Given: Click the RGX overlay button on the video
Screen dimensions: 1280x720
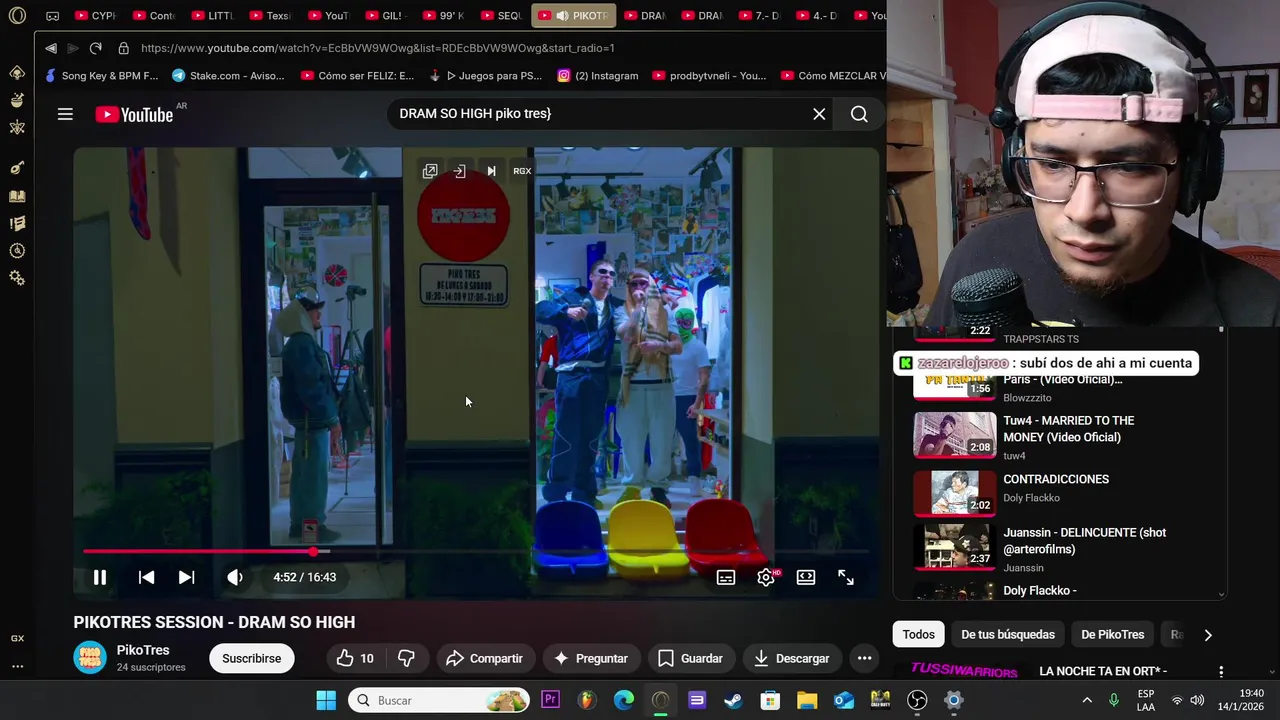Looking at the screenshot, I should click(522, 171).
